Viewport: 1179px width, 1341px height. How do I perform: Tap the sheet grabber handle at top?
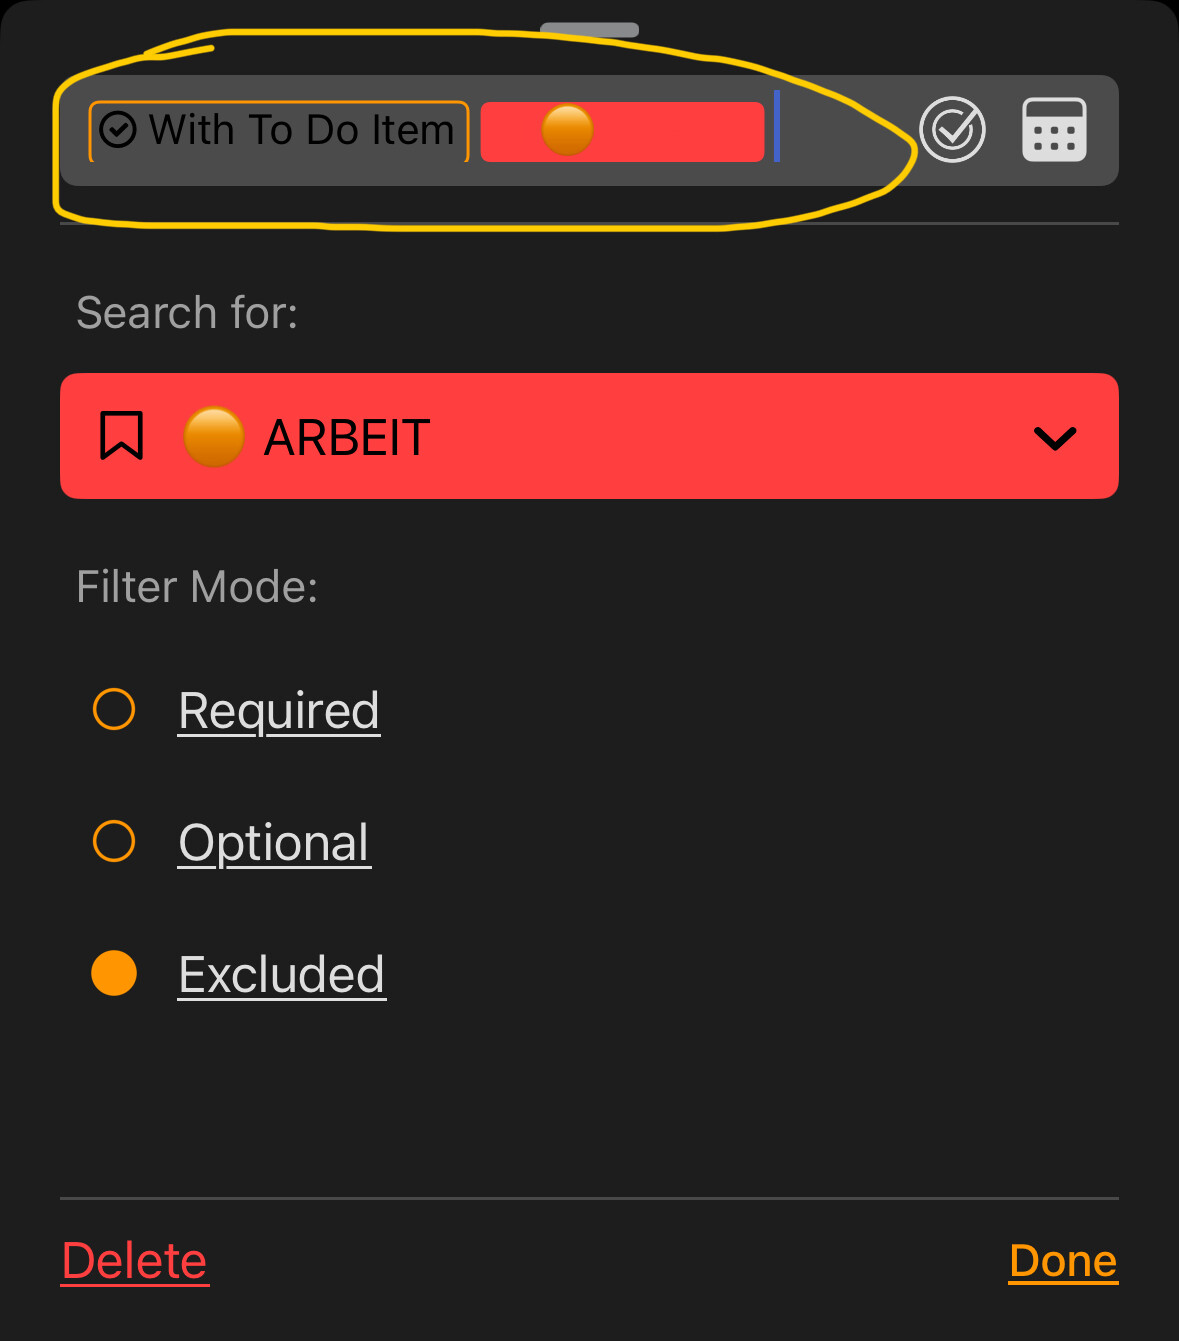[x=590, y=30]
